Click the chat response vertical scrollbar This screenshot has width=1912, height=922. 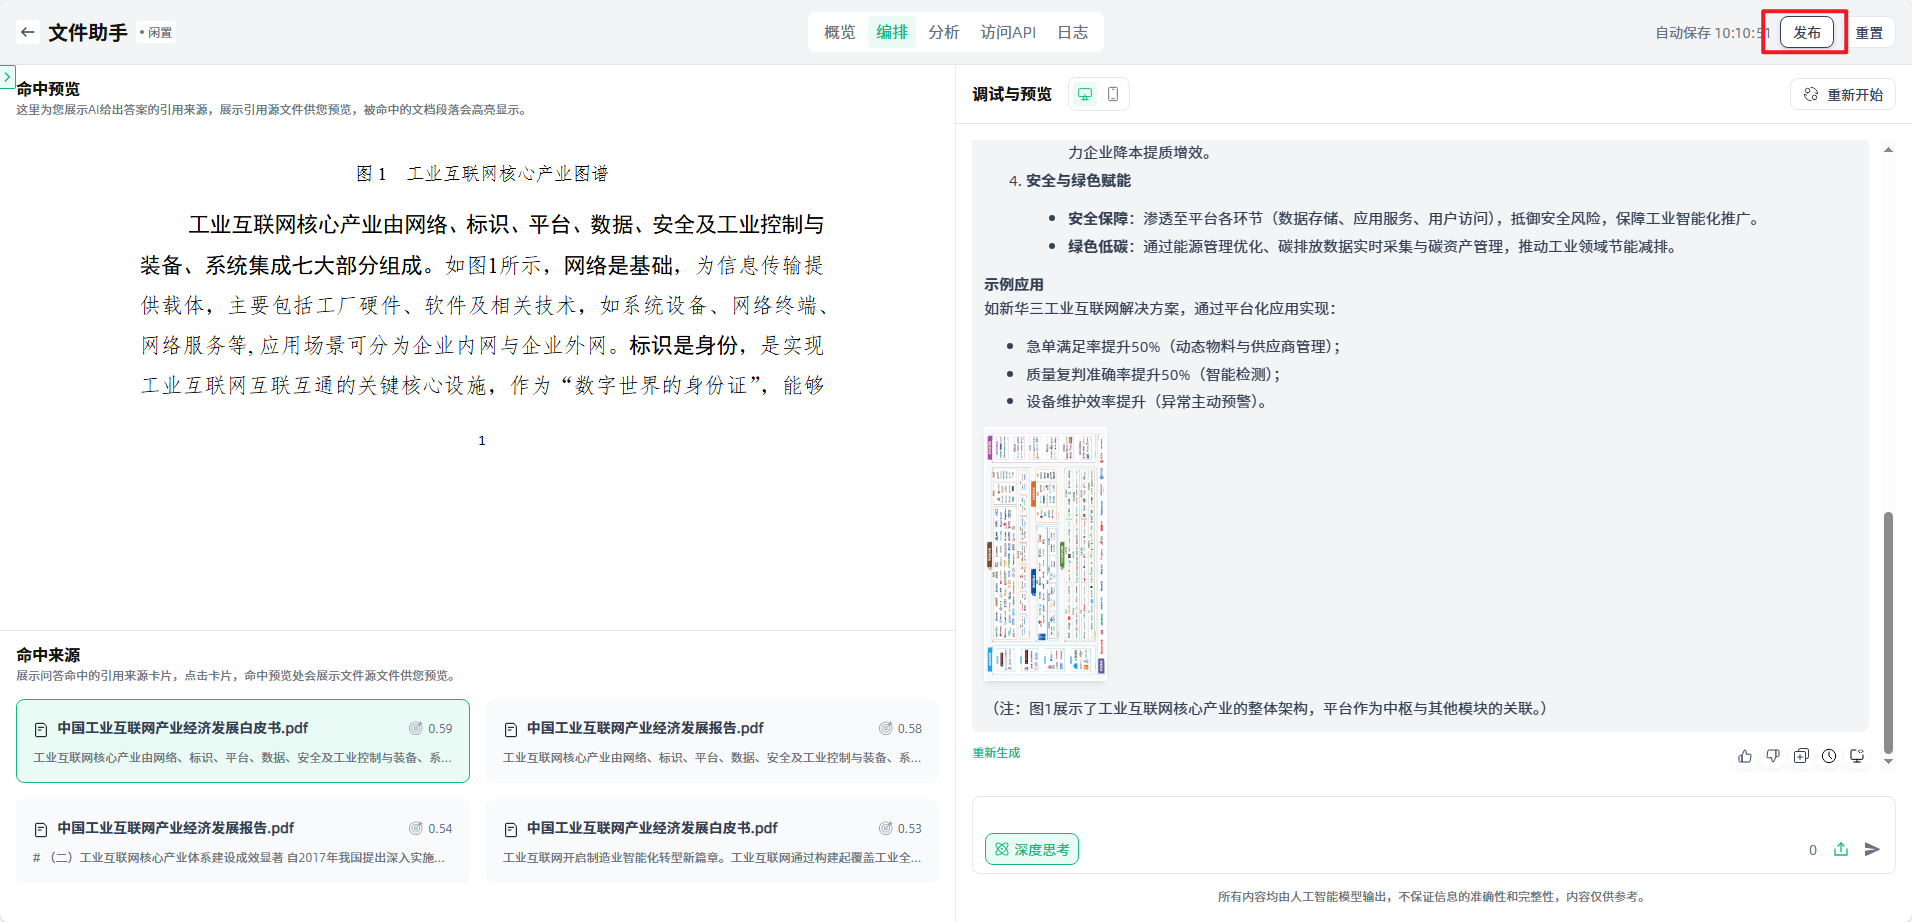(x=1888, y=630)
